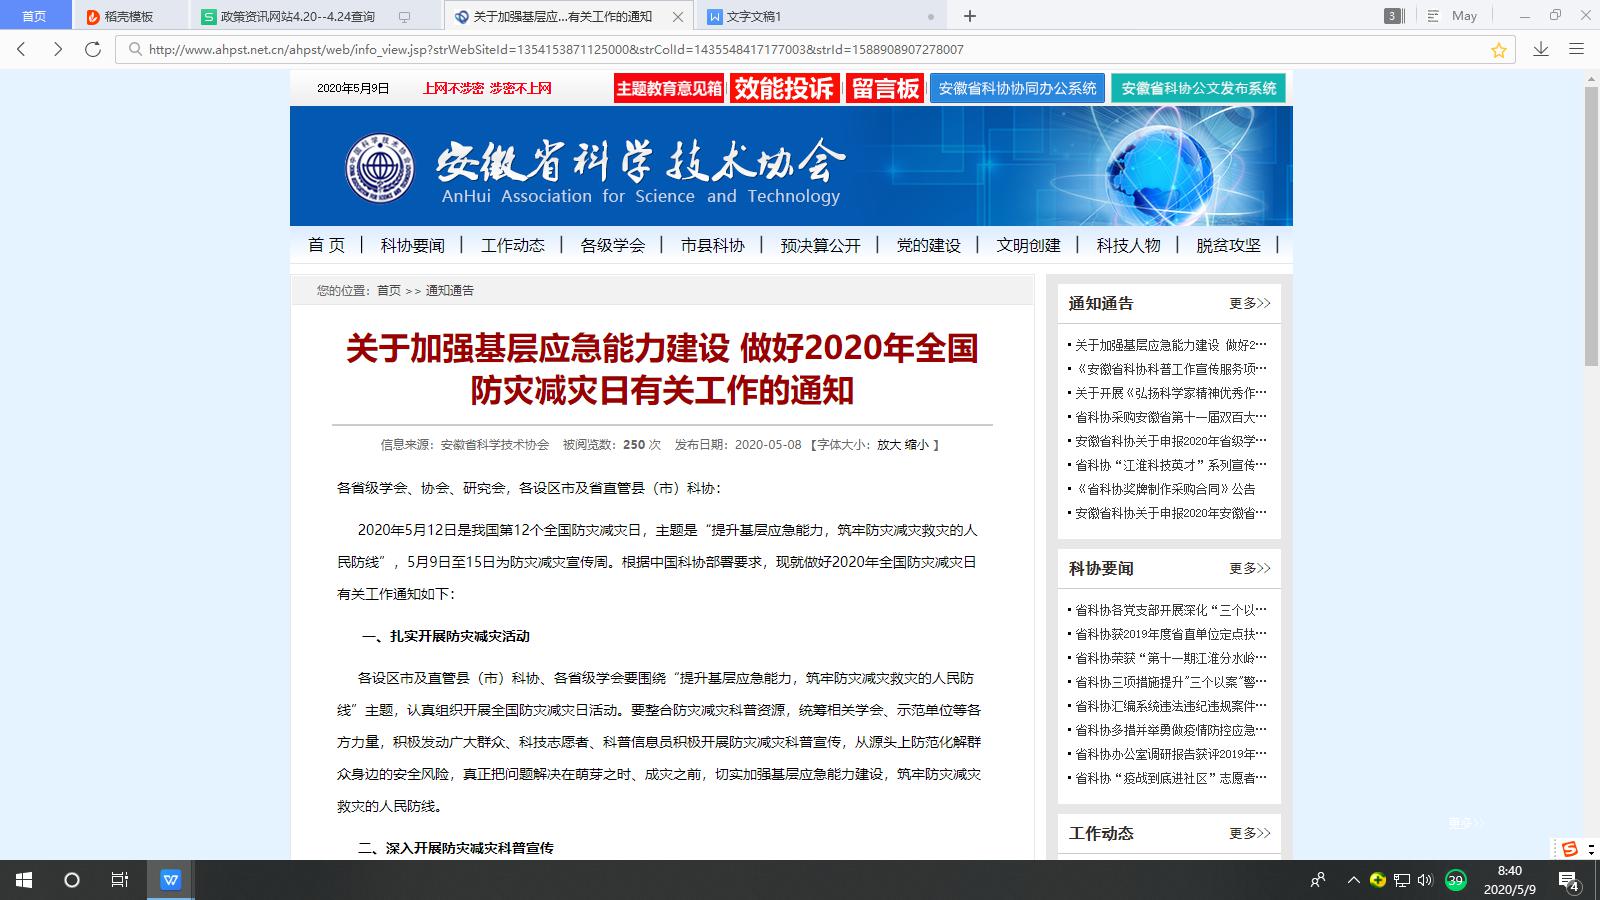
Task: Open the network status tray icon
Action: [1402, 880]
